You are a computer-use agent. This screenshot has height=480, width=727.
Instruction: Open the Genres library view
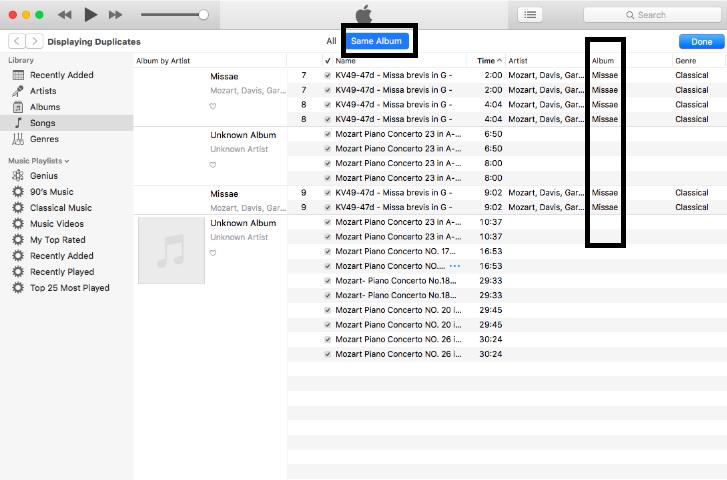point(45,139)
